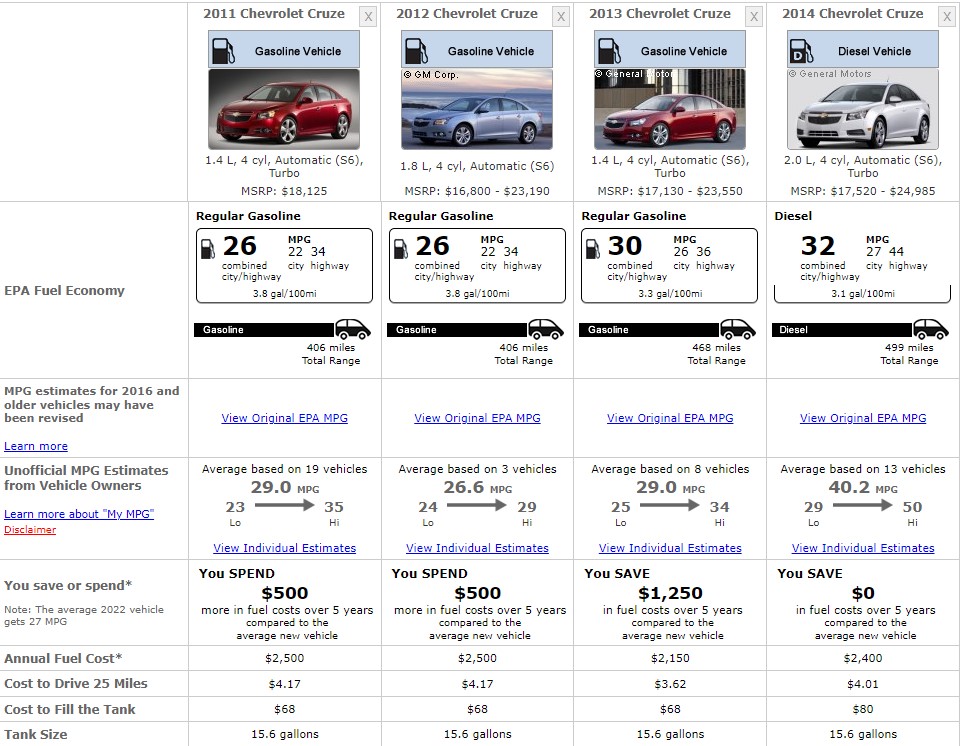View Original EPA MPG for 2012 Cruze
The image size is (960, 746).
coord(478,418)
